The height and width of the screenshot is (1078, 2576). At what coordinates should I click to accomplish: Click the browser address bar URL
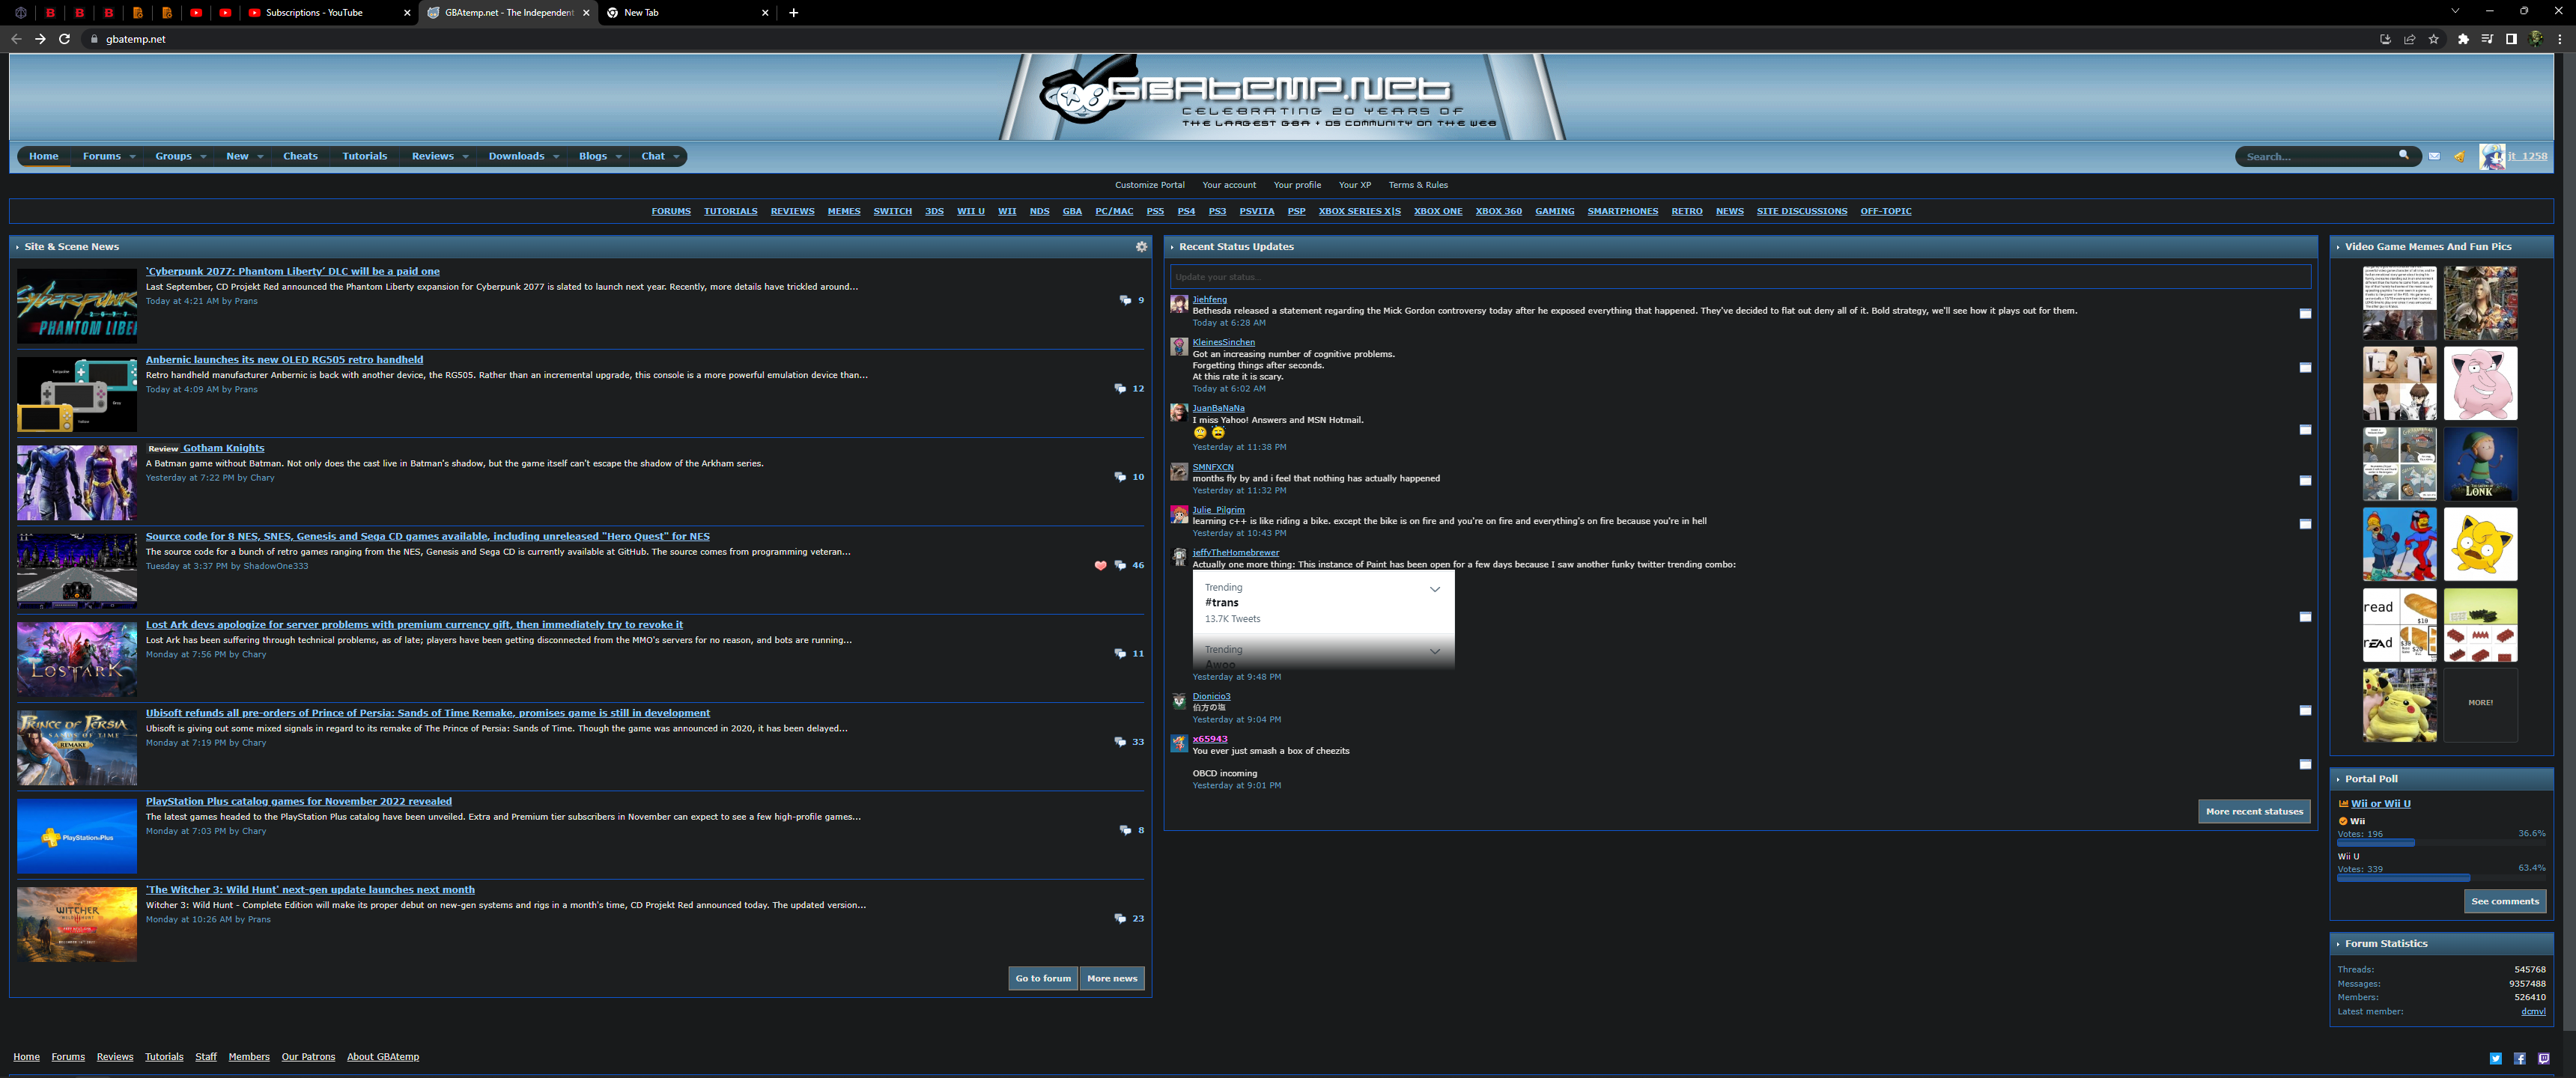click(x=136, y=39)
